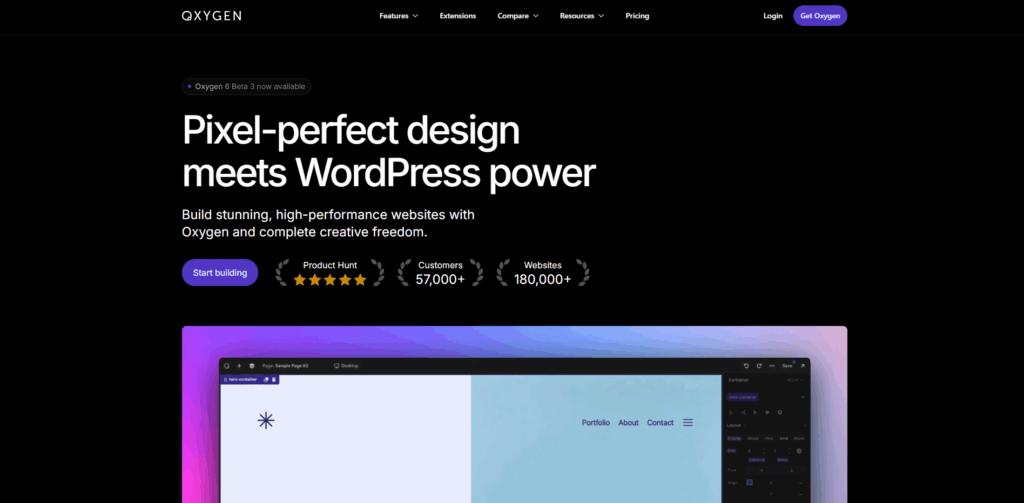Collapse the Layout section in panel
Screen dimensions: 1024x503
[805, 425]
